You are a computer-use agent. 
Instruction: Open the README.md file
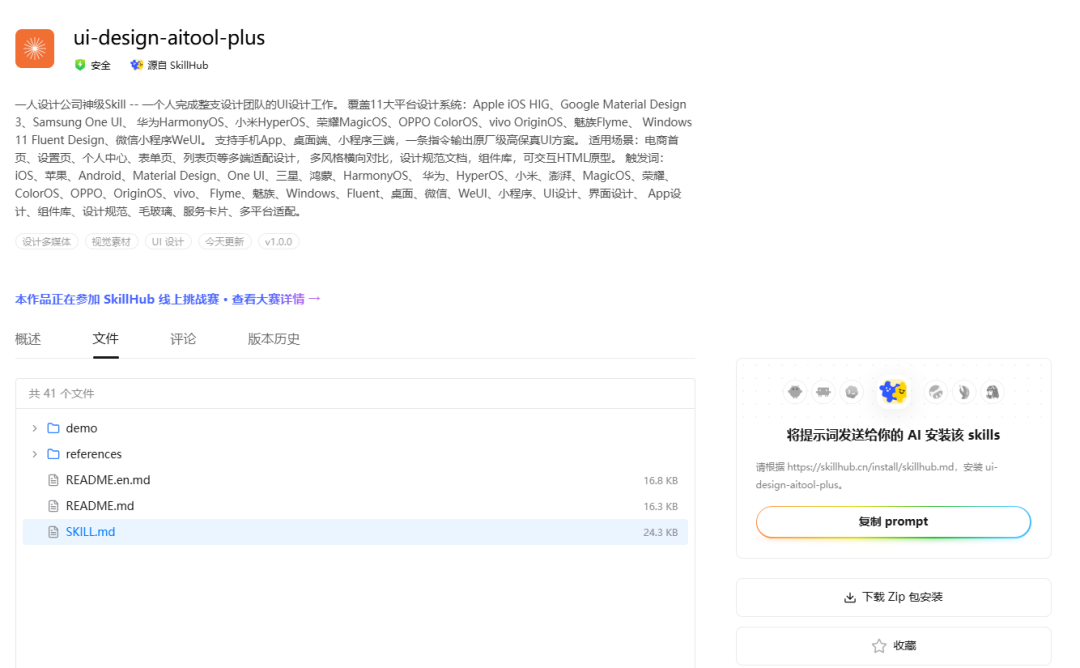[x=355, y=506]
